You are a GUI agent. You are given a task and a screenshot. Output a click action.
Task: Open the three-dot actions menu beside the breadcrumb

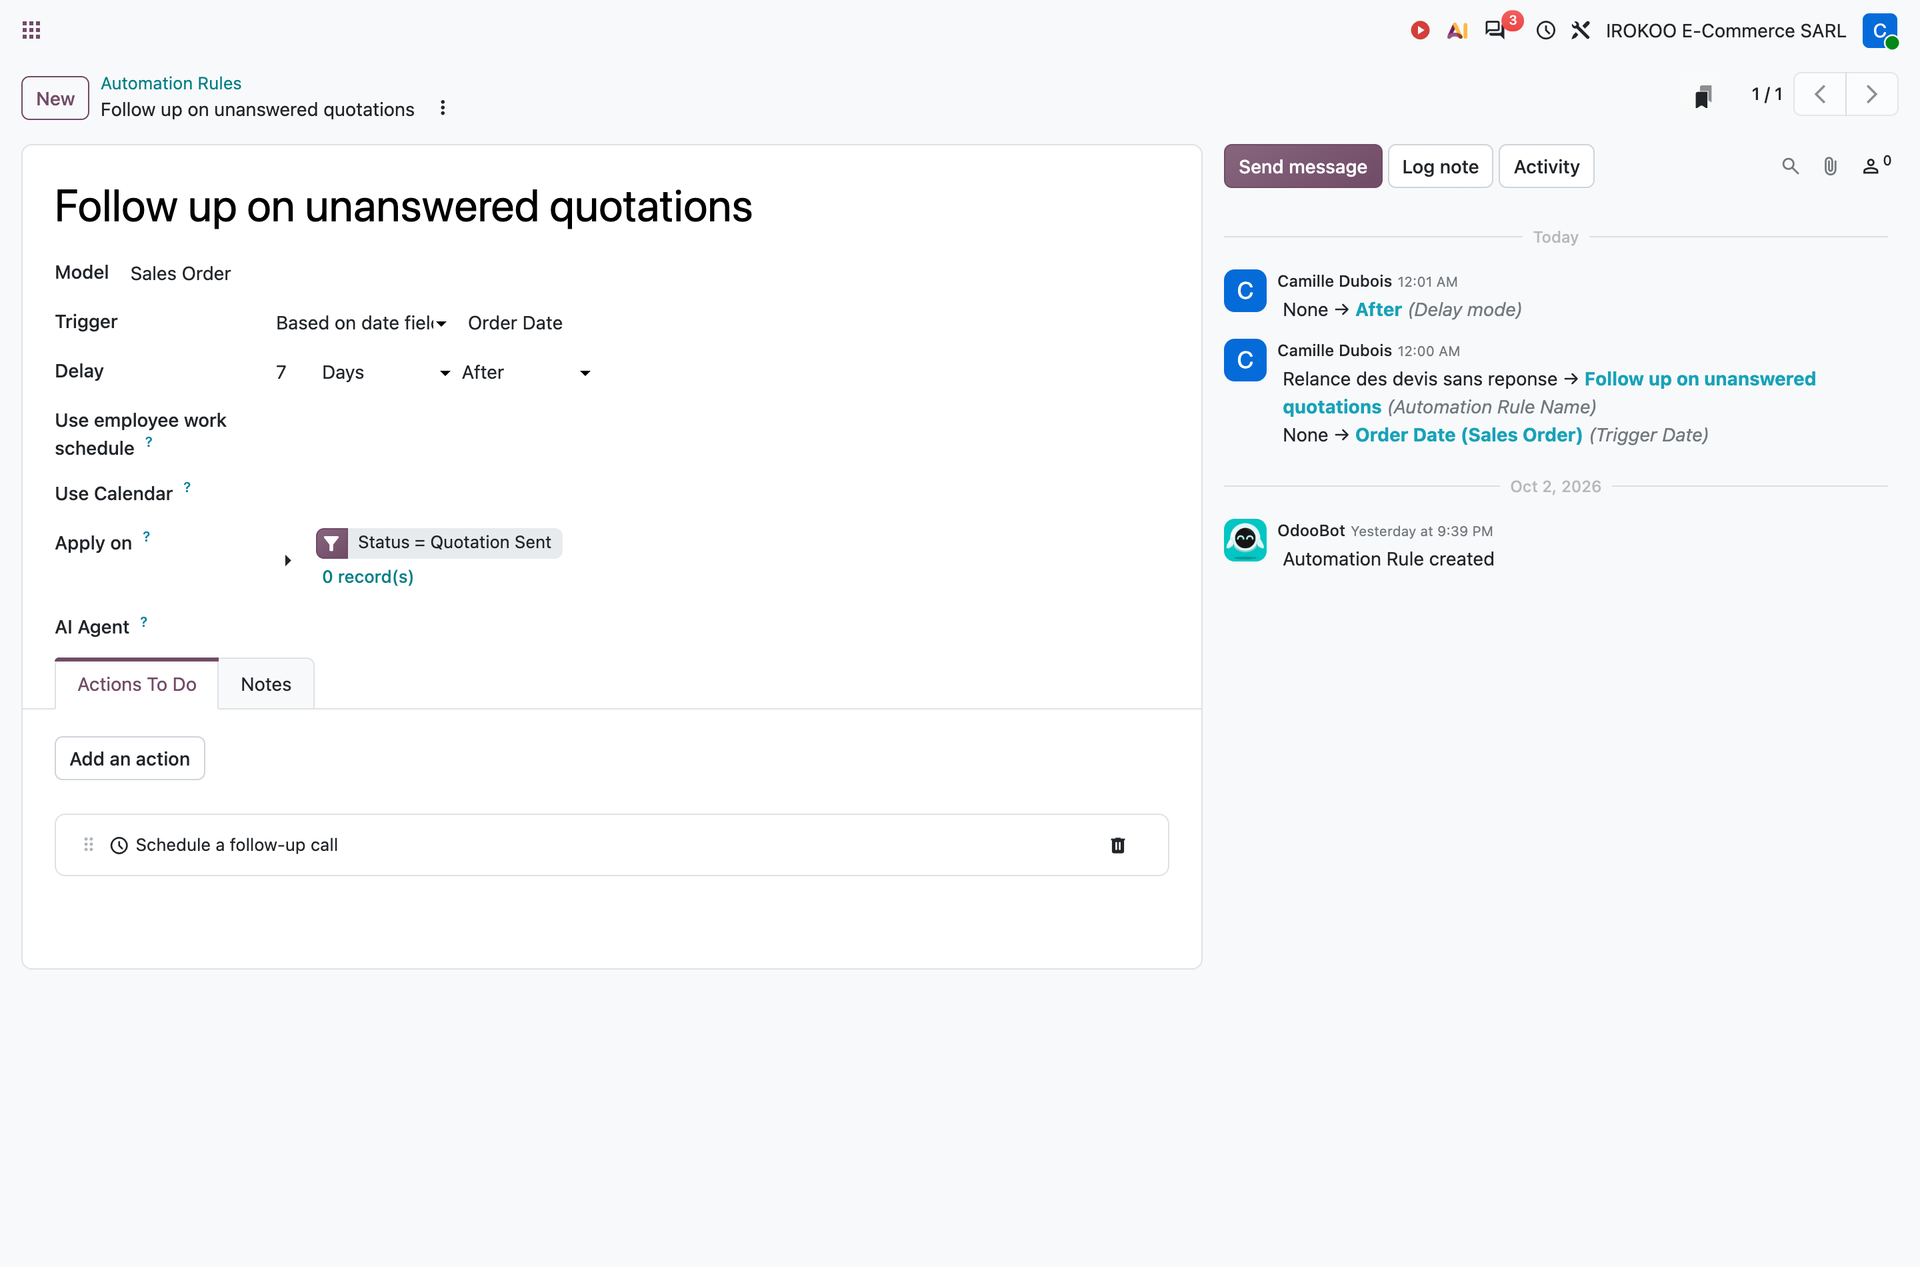(x=442, y=108)
